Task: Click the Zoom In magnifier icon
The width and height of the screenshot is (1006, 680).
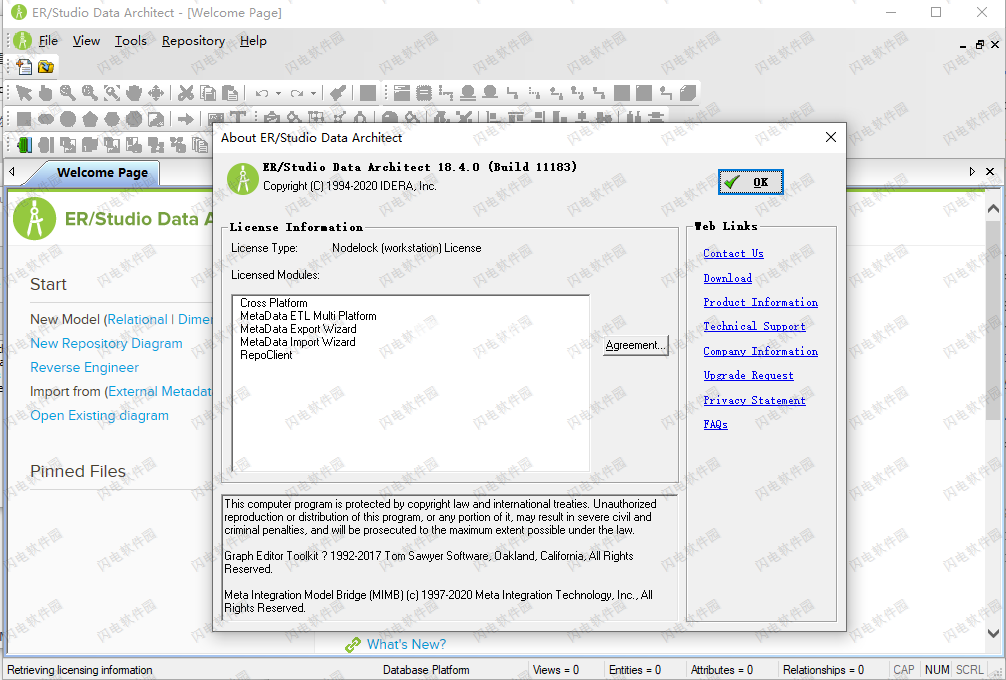Action: (x=68, y=93)
